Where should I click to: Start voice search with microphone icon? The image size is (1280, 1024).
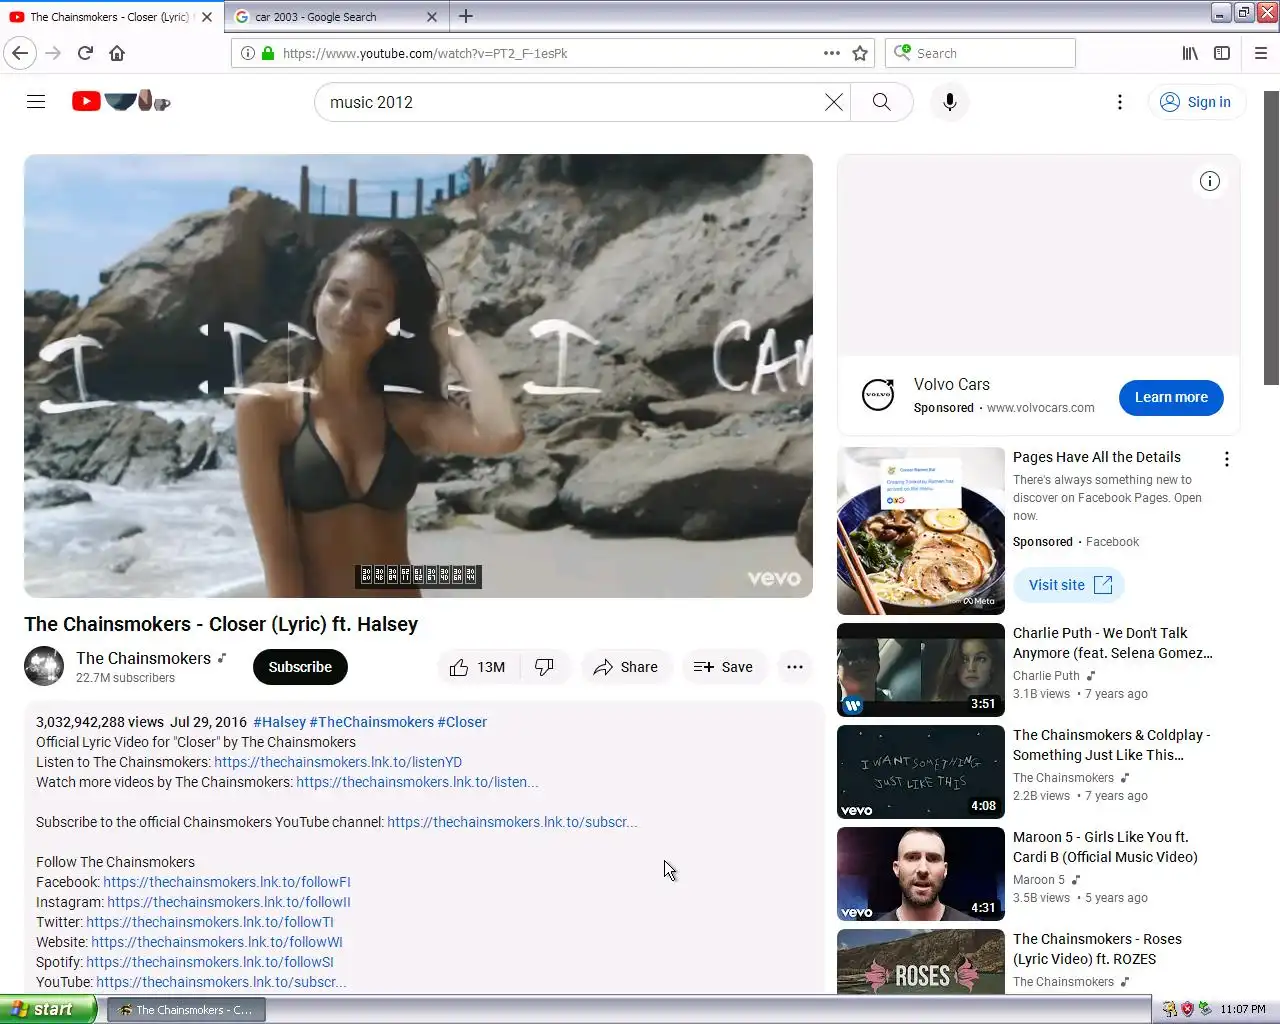click(950, 102)
